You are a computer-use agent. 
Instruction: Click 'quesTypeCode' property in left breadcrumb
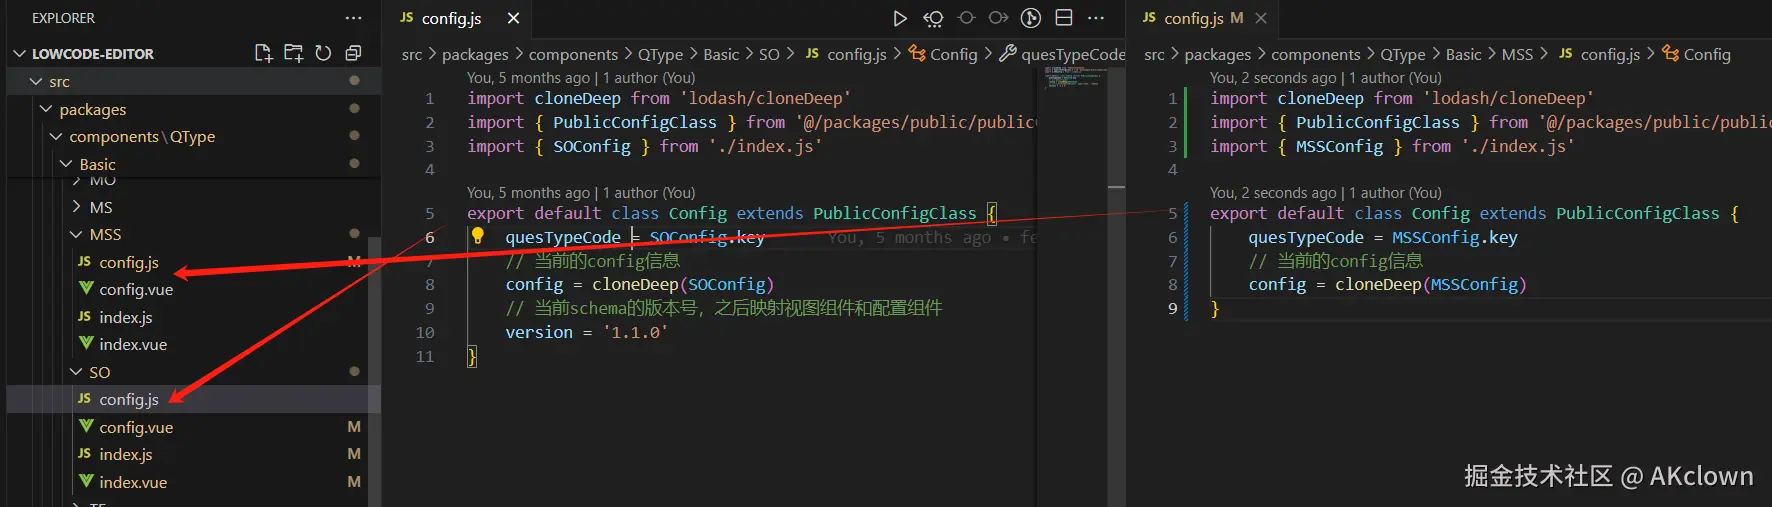coord(1073,54)
